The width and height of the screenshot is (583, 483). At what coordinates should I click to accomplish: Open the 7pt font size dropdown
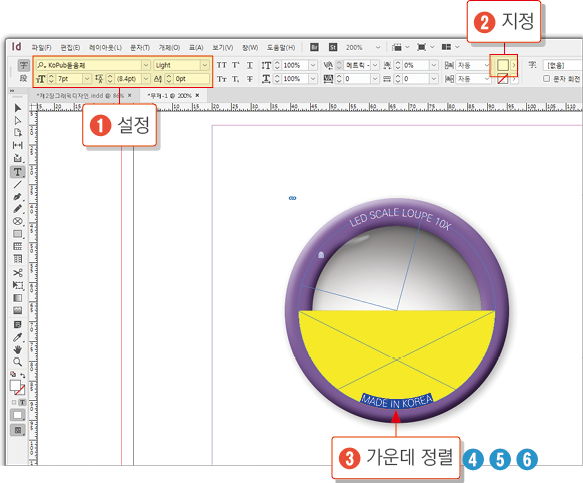pyautogui.click(x=87, y=79)
